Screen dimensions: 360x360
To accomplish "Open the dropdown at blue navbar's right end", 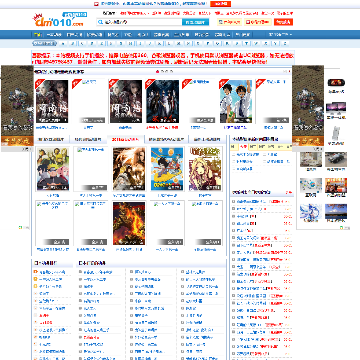I will pyautogui.click(x=280, y=35).
